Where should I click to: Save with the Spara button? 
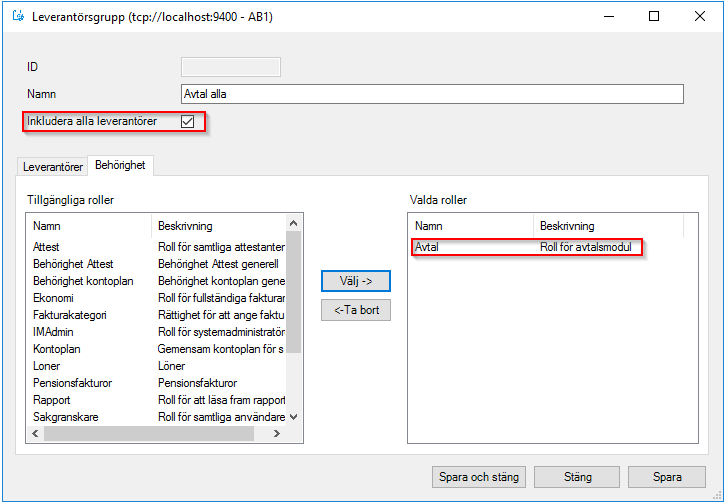pyautogui.click(x=667, y=477)
